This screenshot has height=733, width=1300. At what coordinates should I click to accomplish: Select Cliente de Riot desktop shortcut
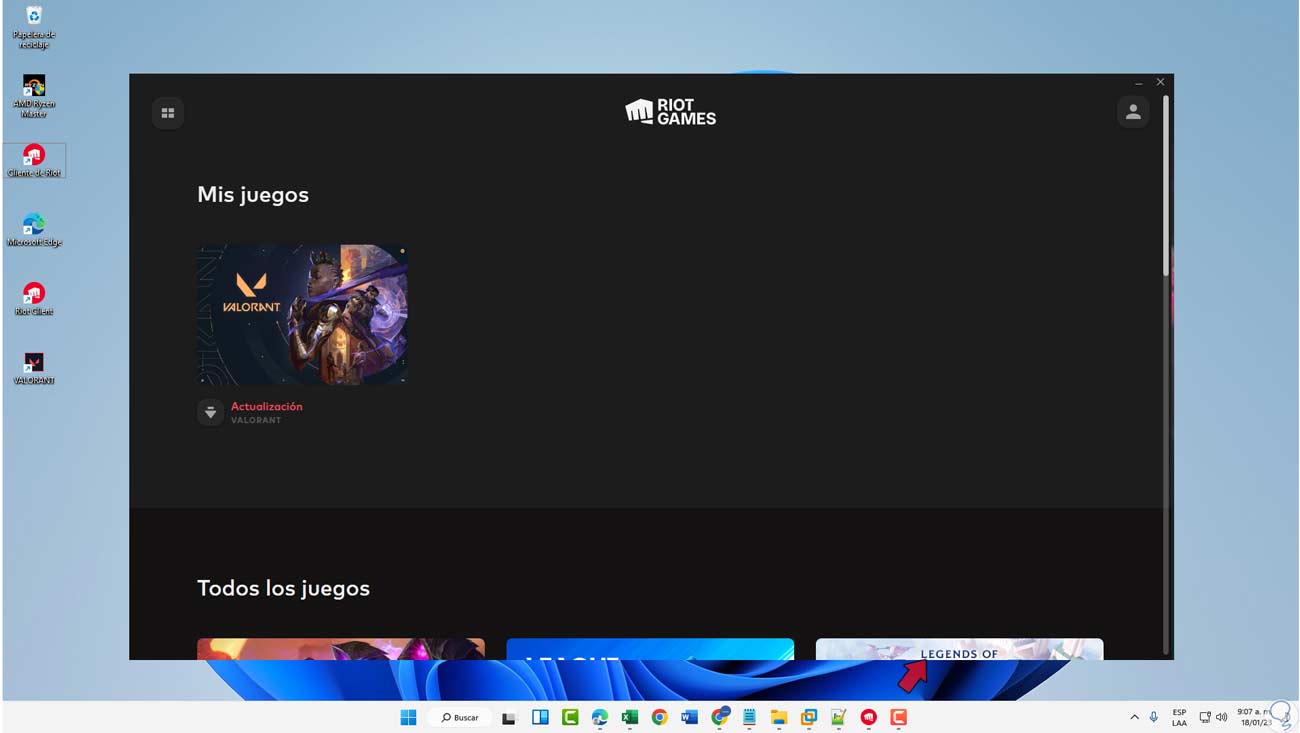coord(34,161)
